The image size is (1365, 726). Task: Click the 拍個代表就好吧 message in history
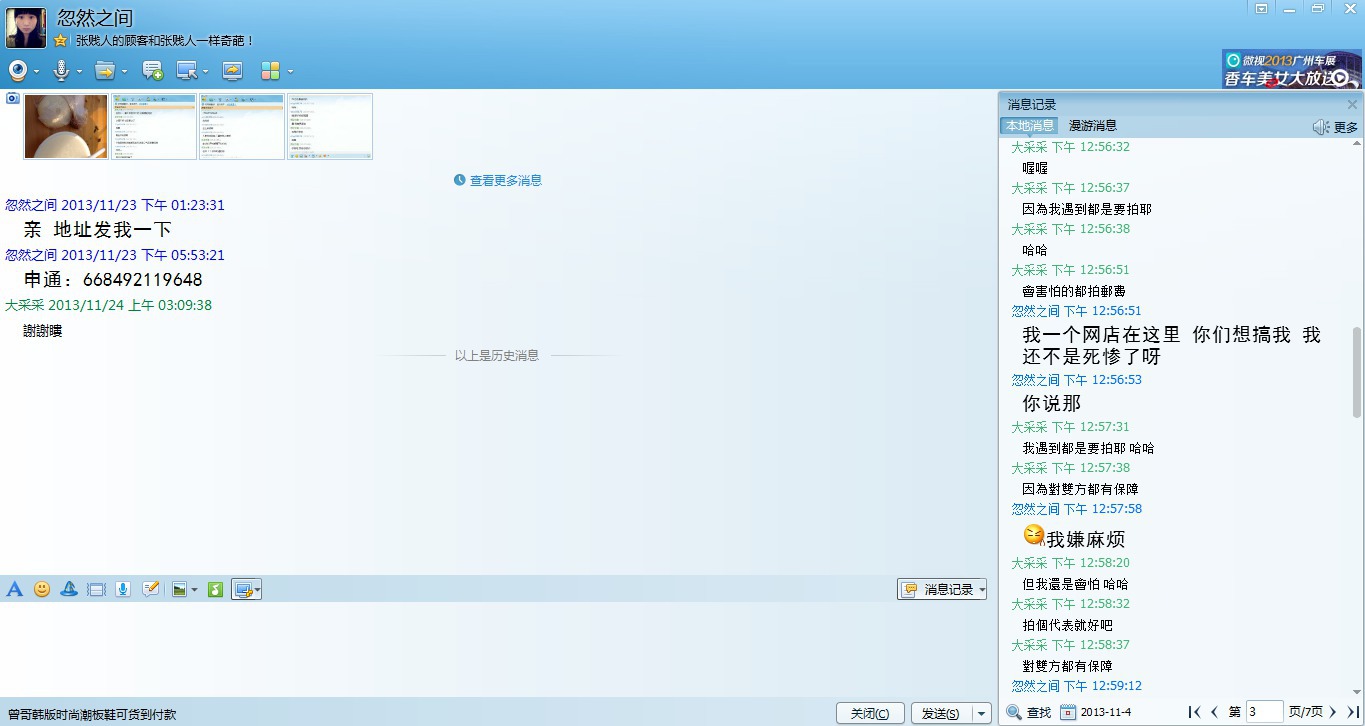[x=1067, y=625]
